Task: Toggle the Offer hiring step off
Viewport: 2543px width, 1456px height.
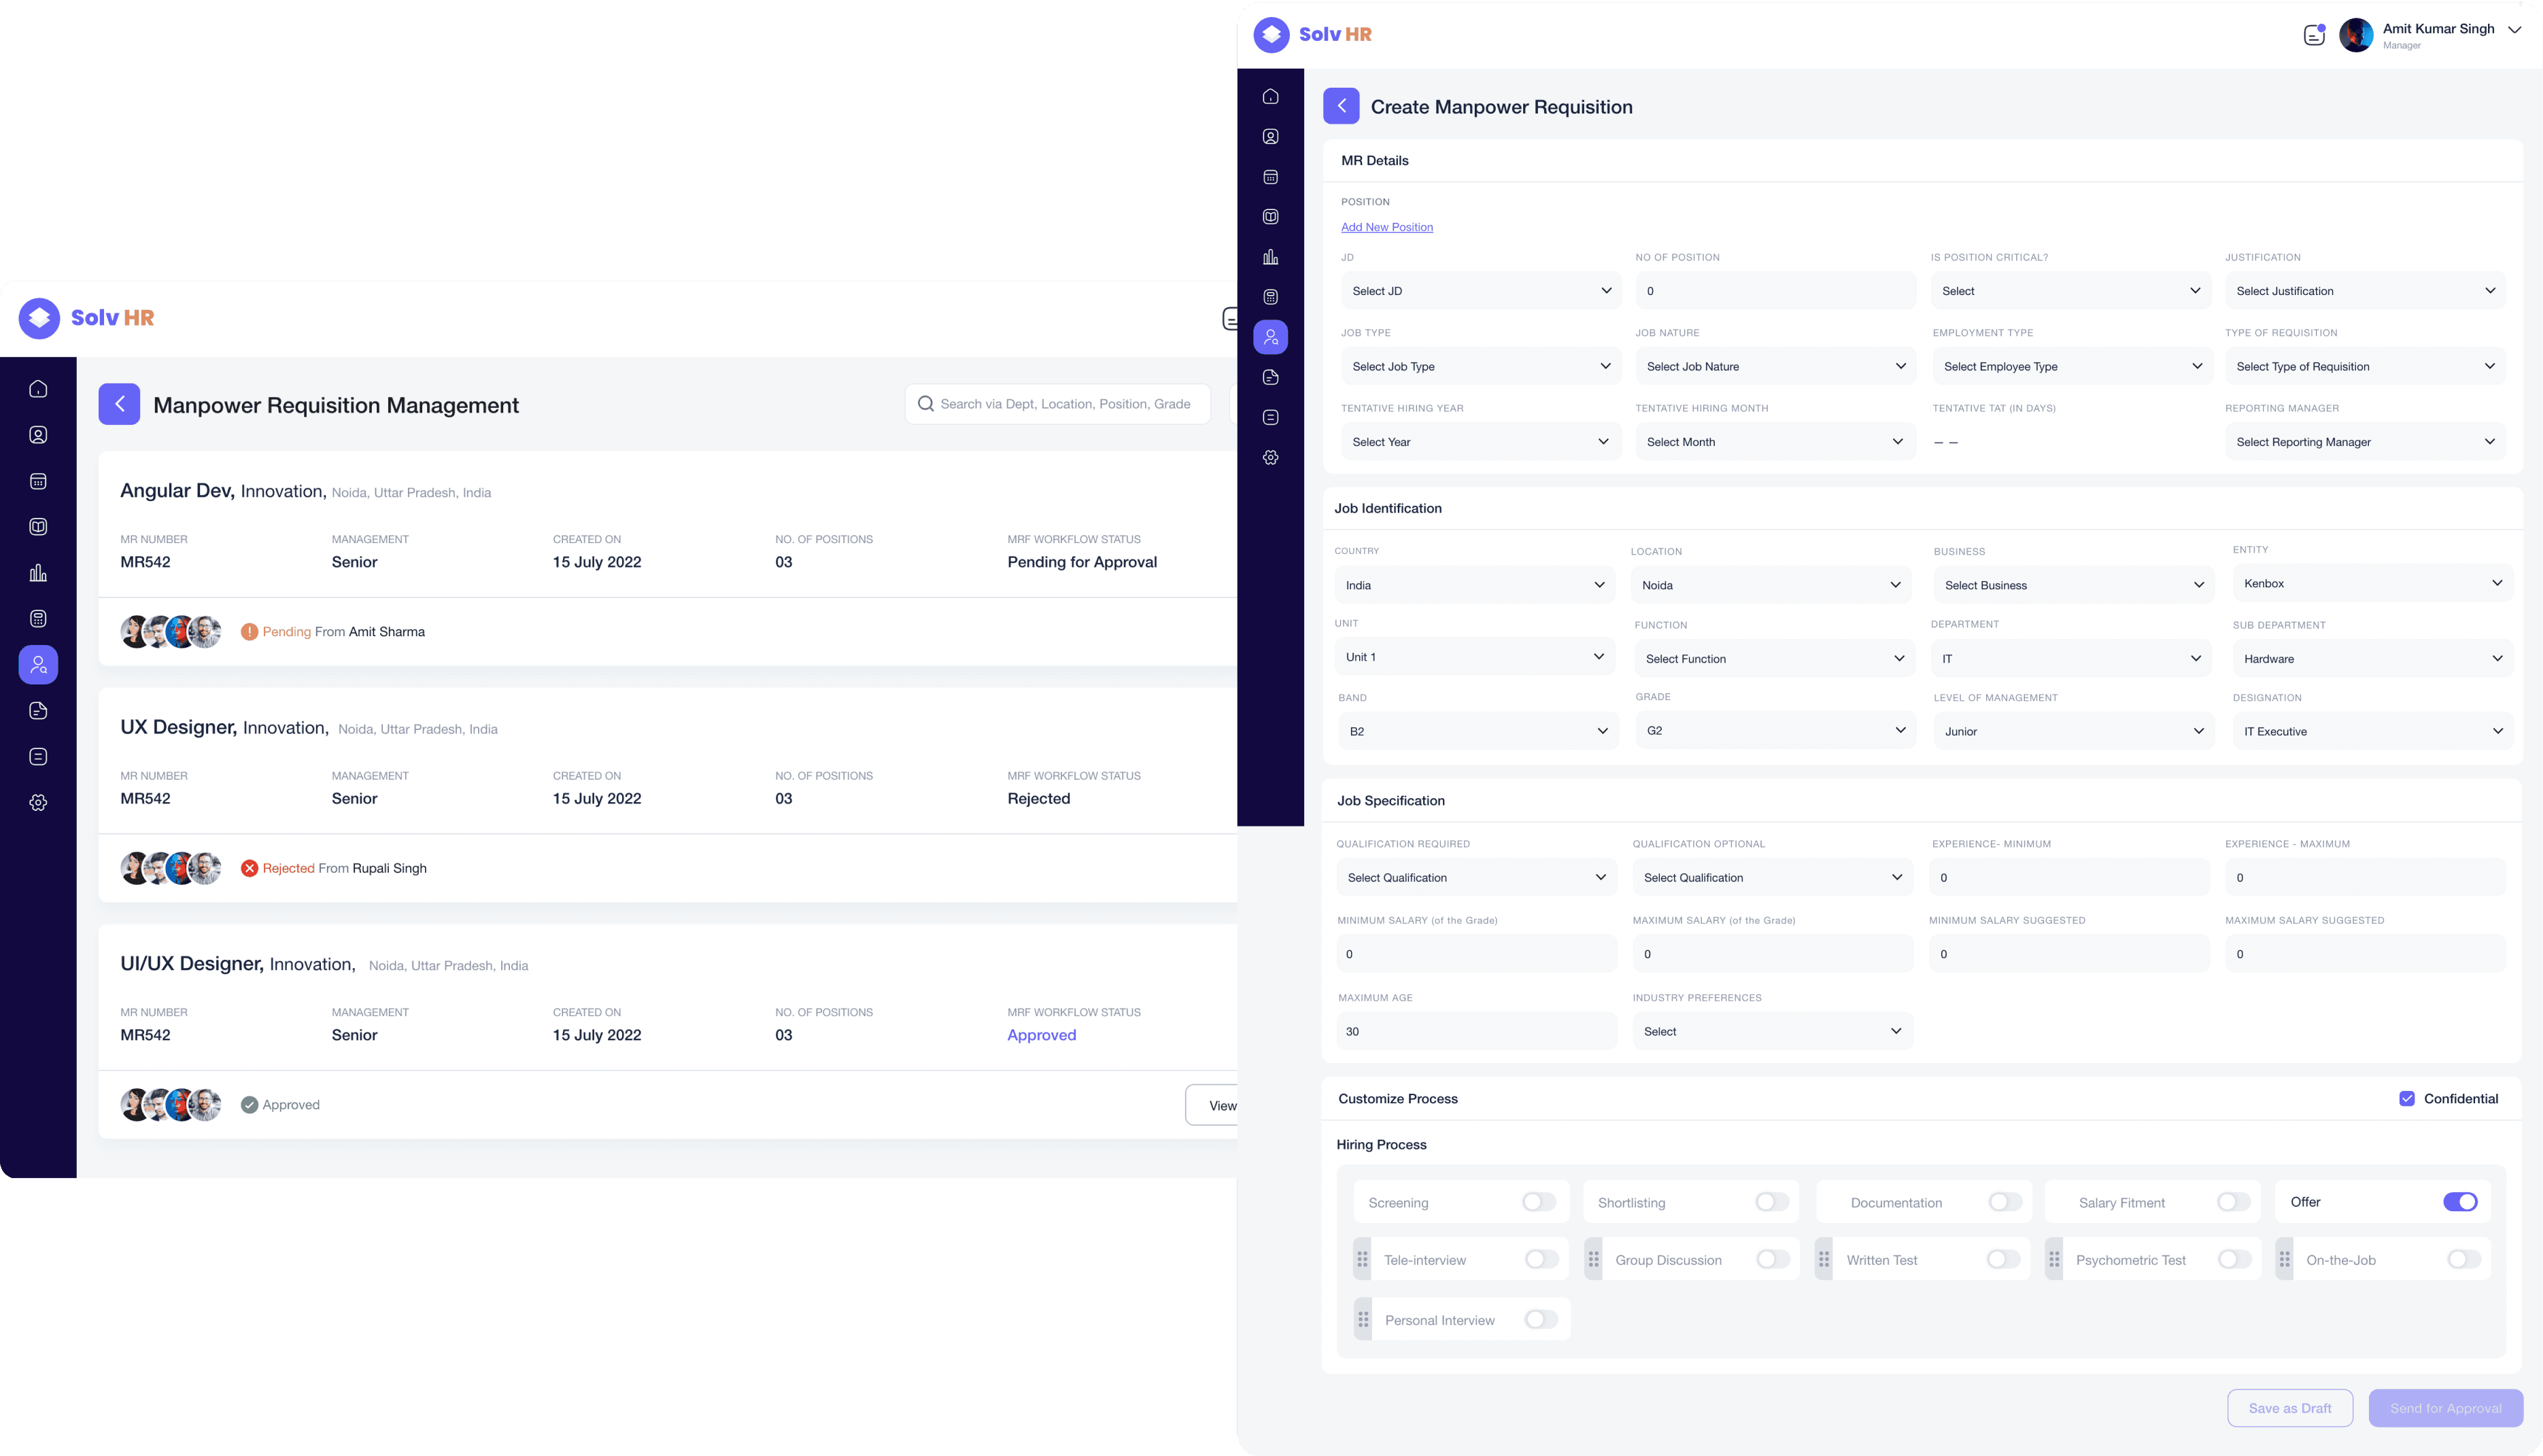Action: [x=2459, y=1202]
